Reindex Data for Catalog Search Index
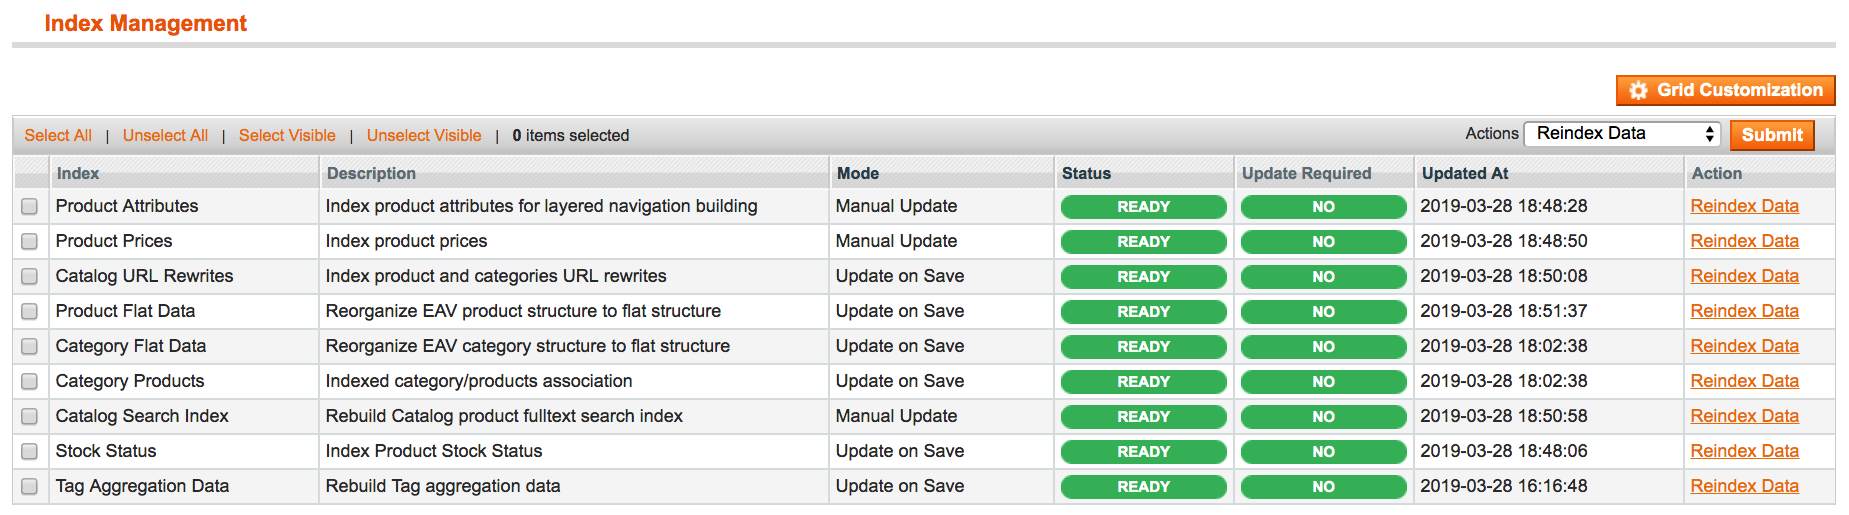Screen dimensions: 1849x515 click(1744, 416)
